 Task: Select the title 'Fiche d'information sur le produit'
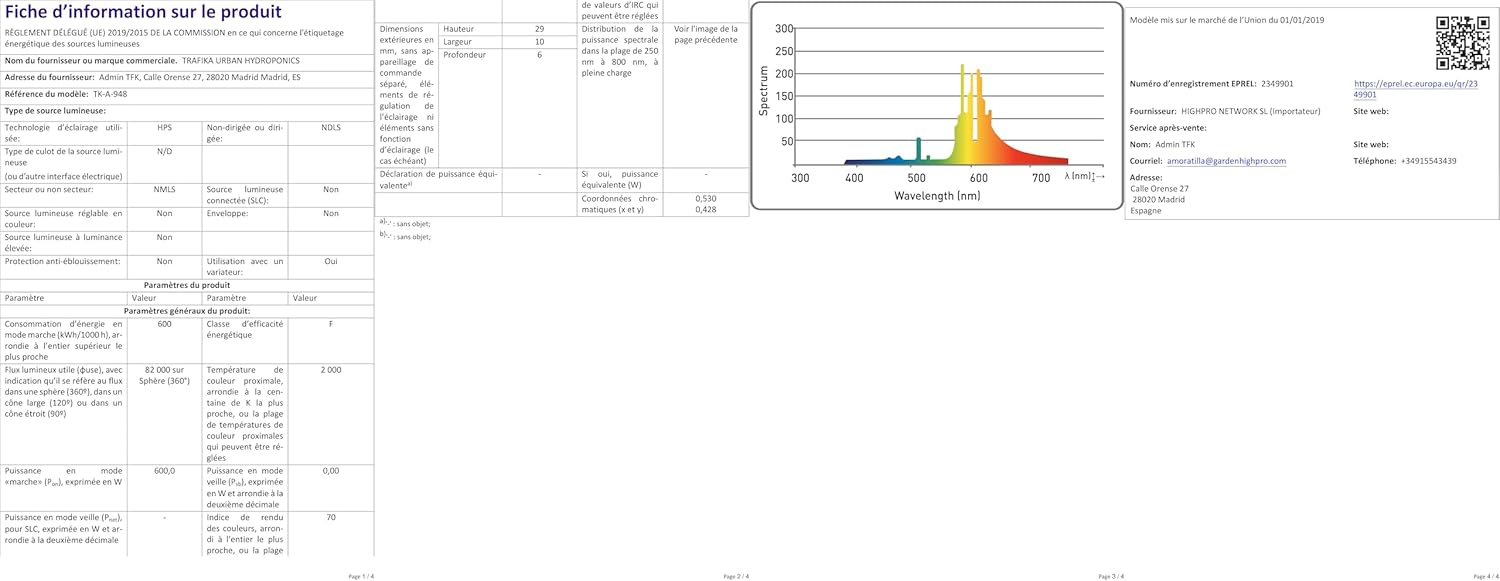click(143, 12)
